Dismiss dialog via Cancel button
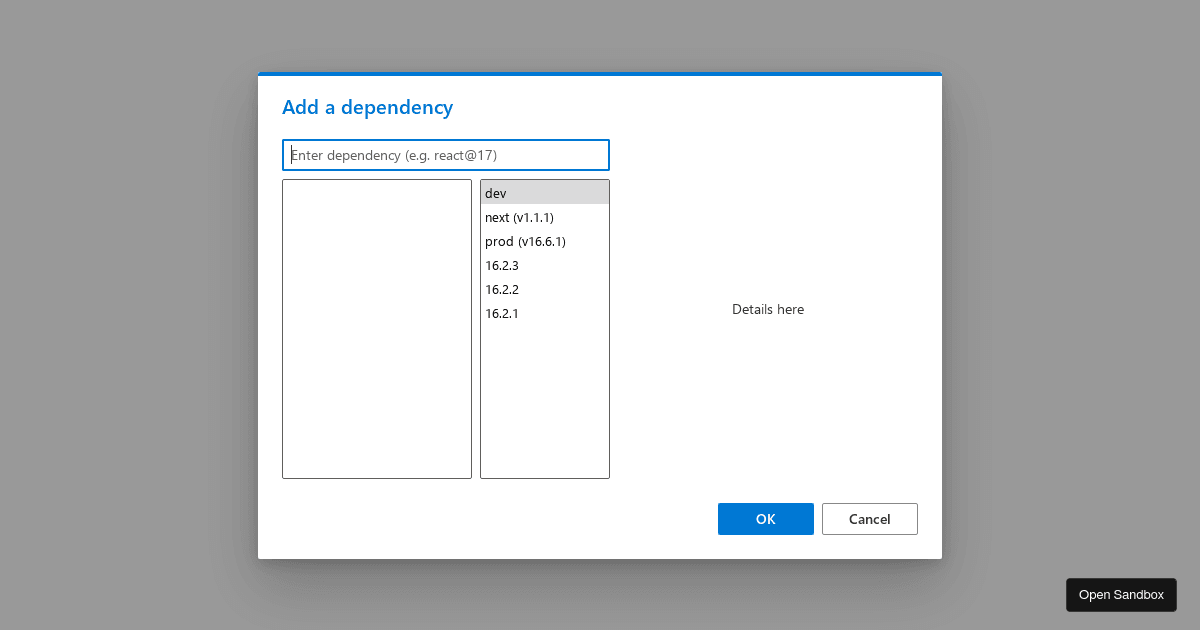Viewport: 1200px width, 630px height. [x=869, y=519]
